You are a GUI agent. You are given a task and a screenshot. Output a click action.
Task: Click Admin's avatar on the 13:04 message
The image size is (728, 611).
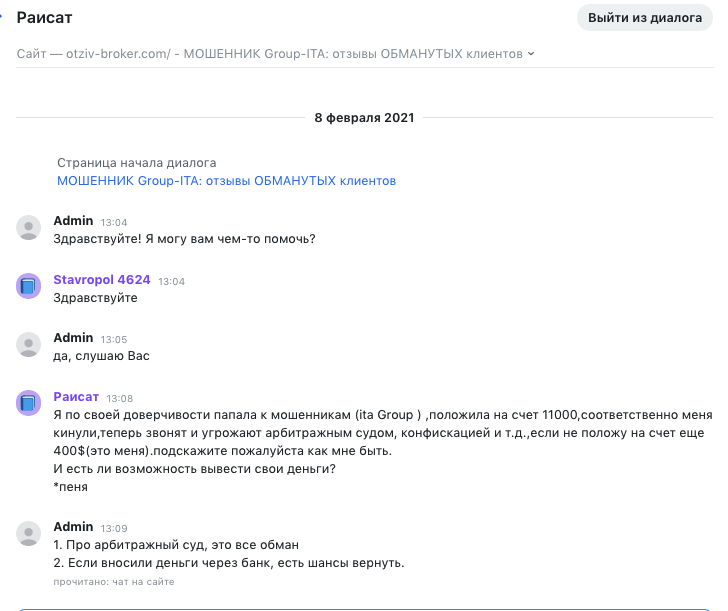(28, 228)
